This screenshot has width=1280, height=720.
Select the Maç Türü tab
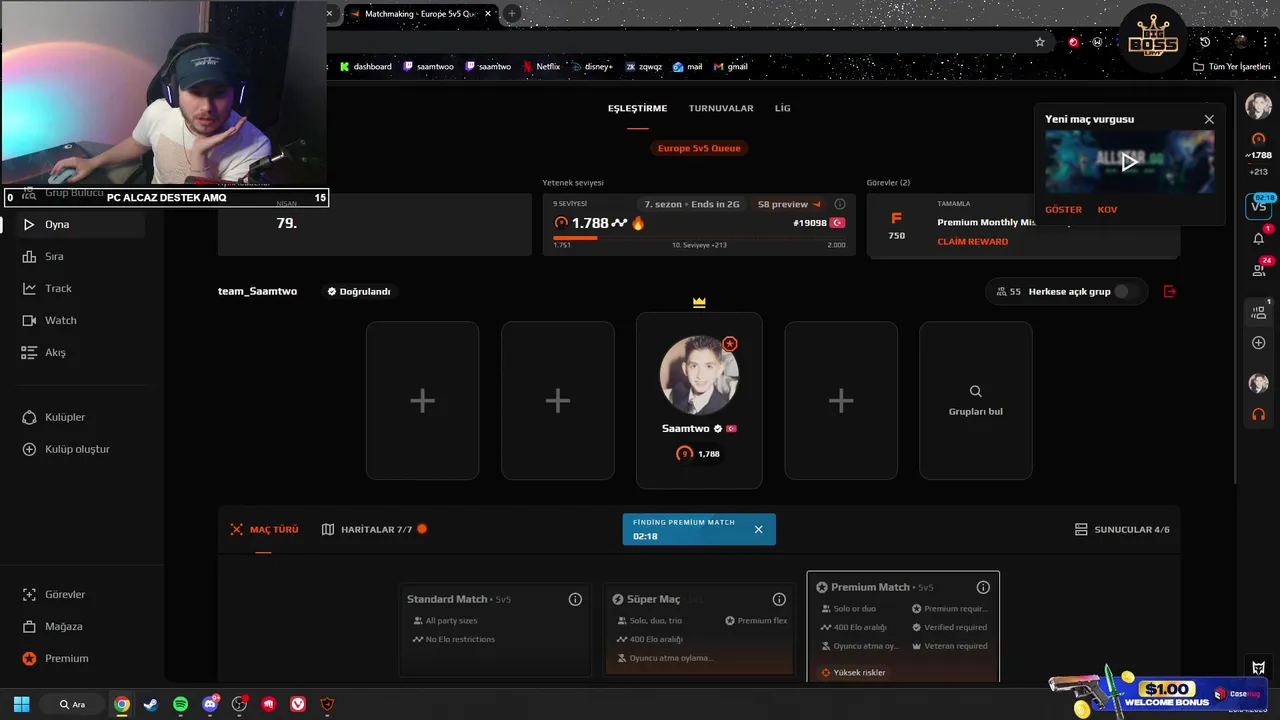coord(265,529)
